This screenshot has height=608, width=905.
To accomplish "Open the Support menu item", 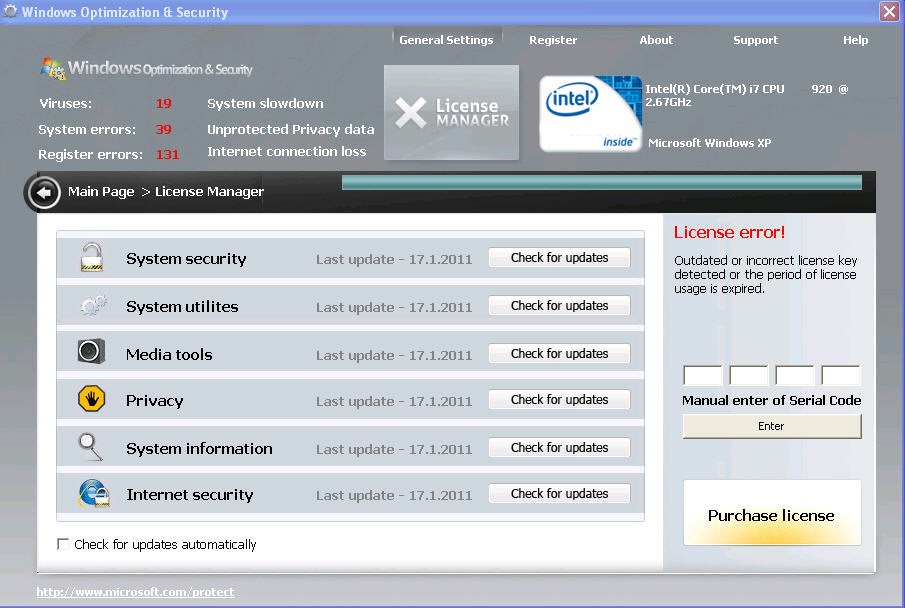I will click(x=756, y=40).
